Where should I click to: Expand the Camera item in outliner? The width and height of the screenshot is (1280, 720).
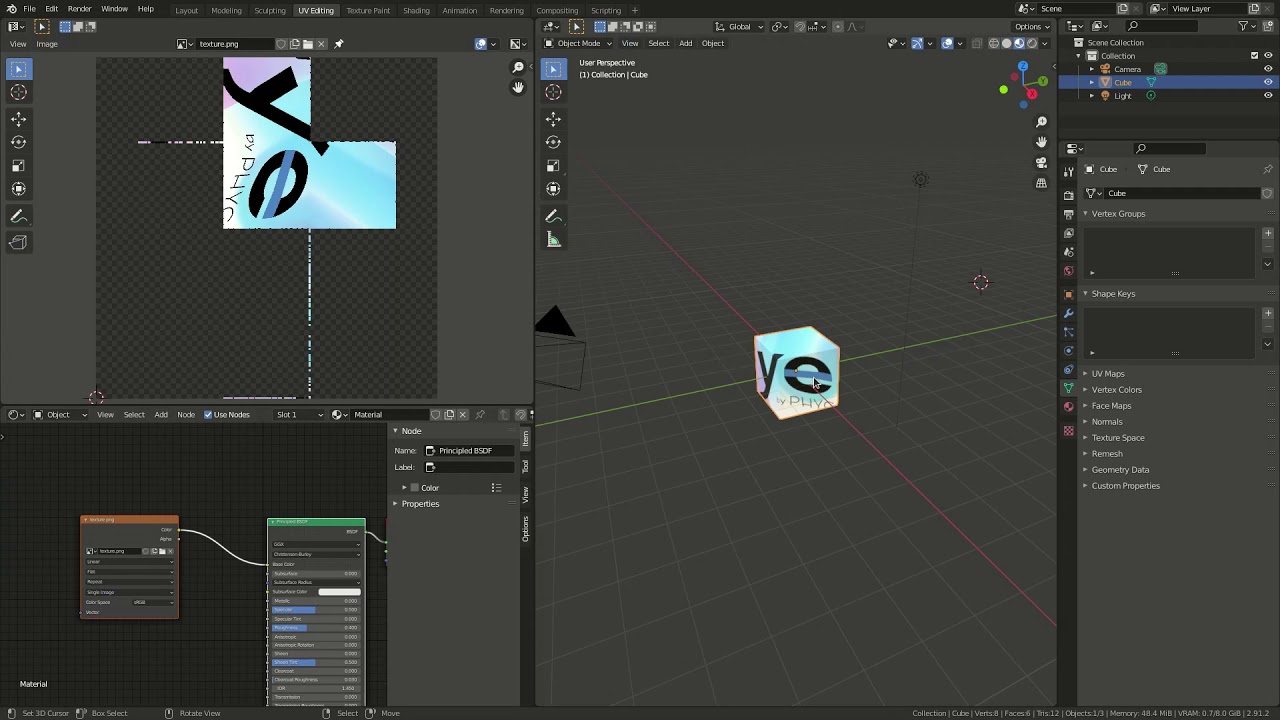tap(1092, 70)
